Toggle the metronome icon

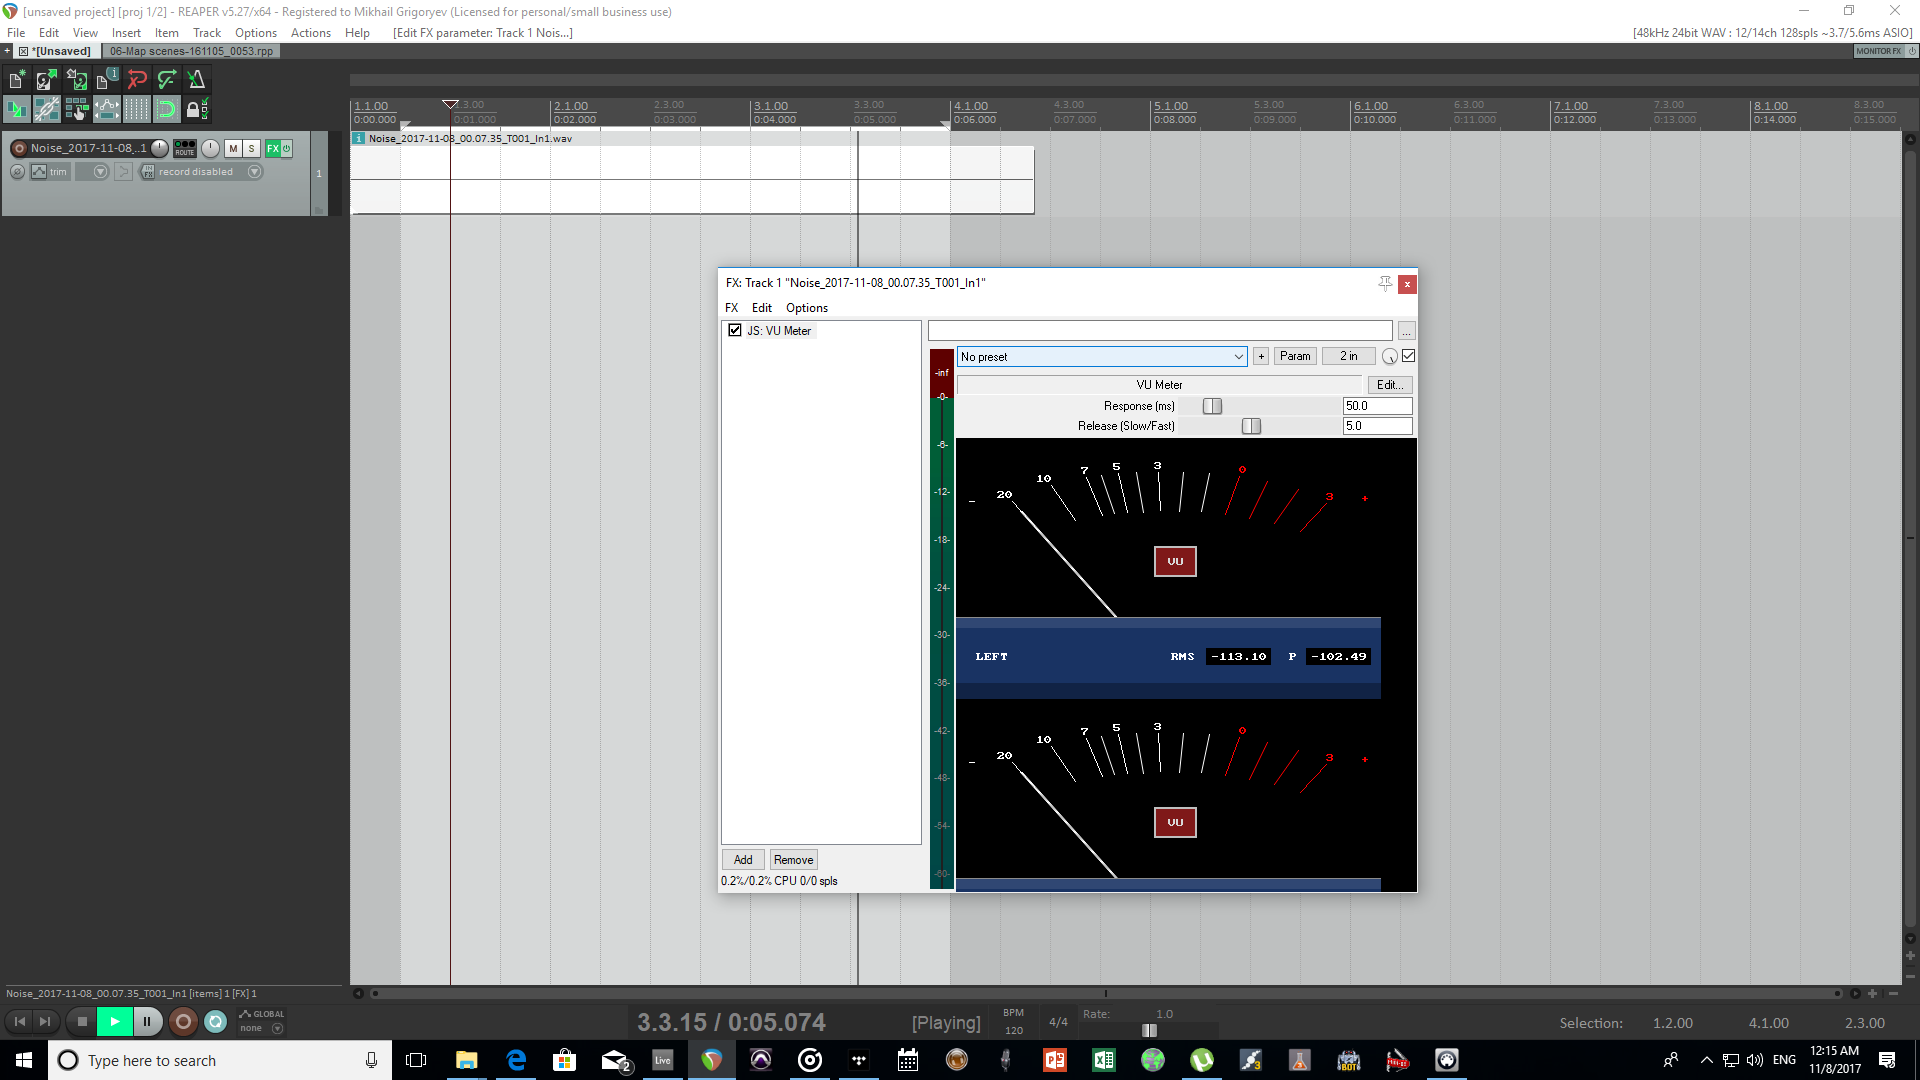coord(196,80)
